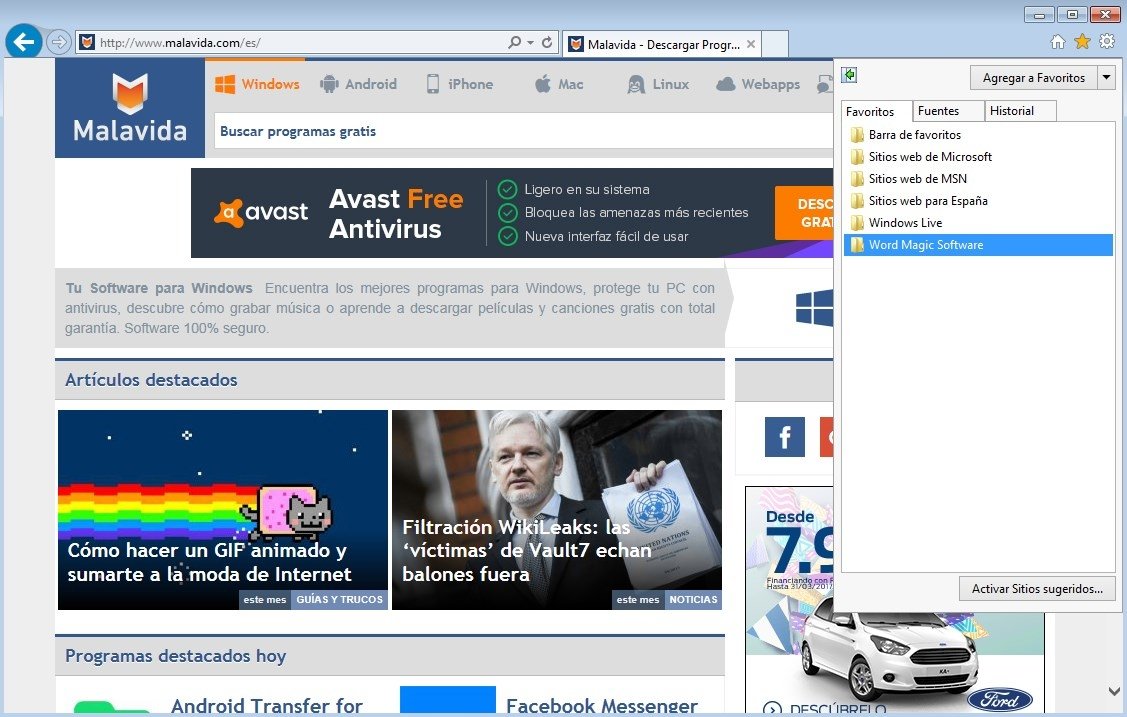This screenshot has height=717, width=1127.
Task: Click the Artículos destacados heading
Action: (x=151, y=379)
